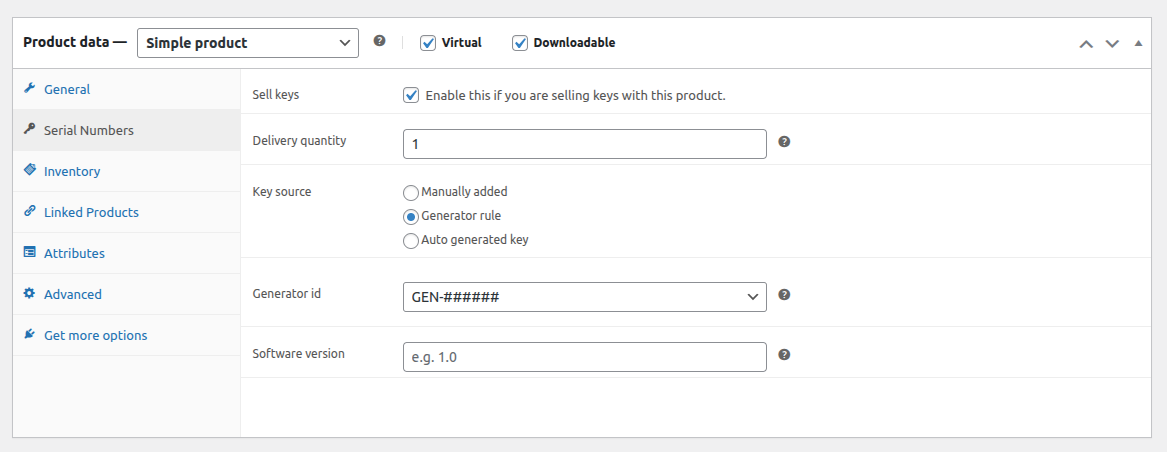The image size is (1167, 452).
Task: Click the General tab wrench icon
Action: 30,89
